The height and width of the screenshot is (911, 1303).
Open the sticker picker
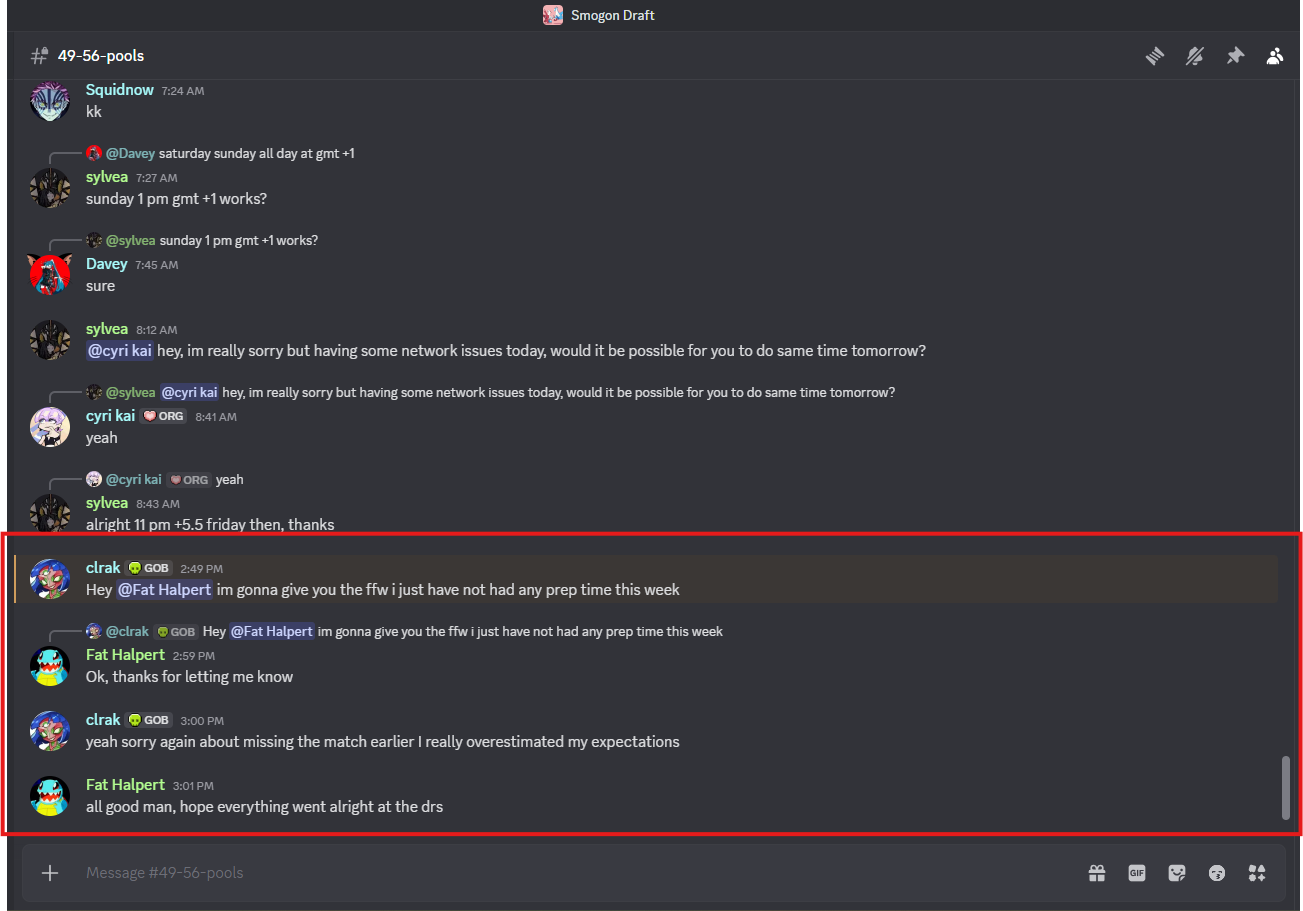pyautogui.click(x=1177, y=873)
